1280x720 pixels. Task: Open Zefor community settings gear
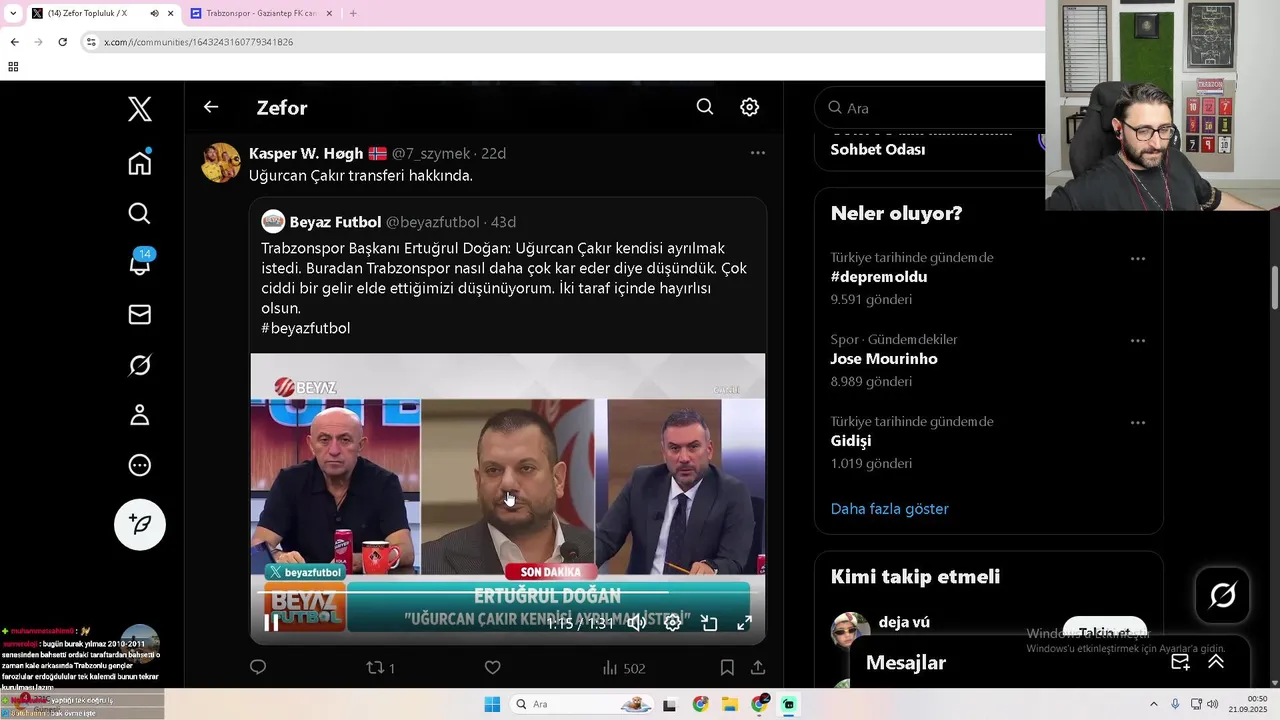749,107
